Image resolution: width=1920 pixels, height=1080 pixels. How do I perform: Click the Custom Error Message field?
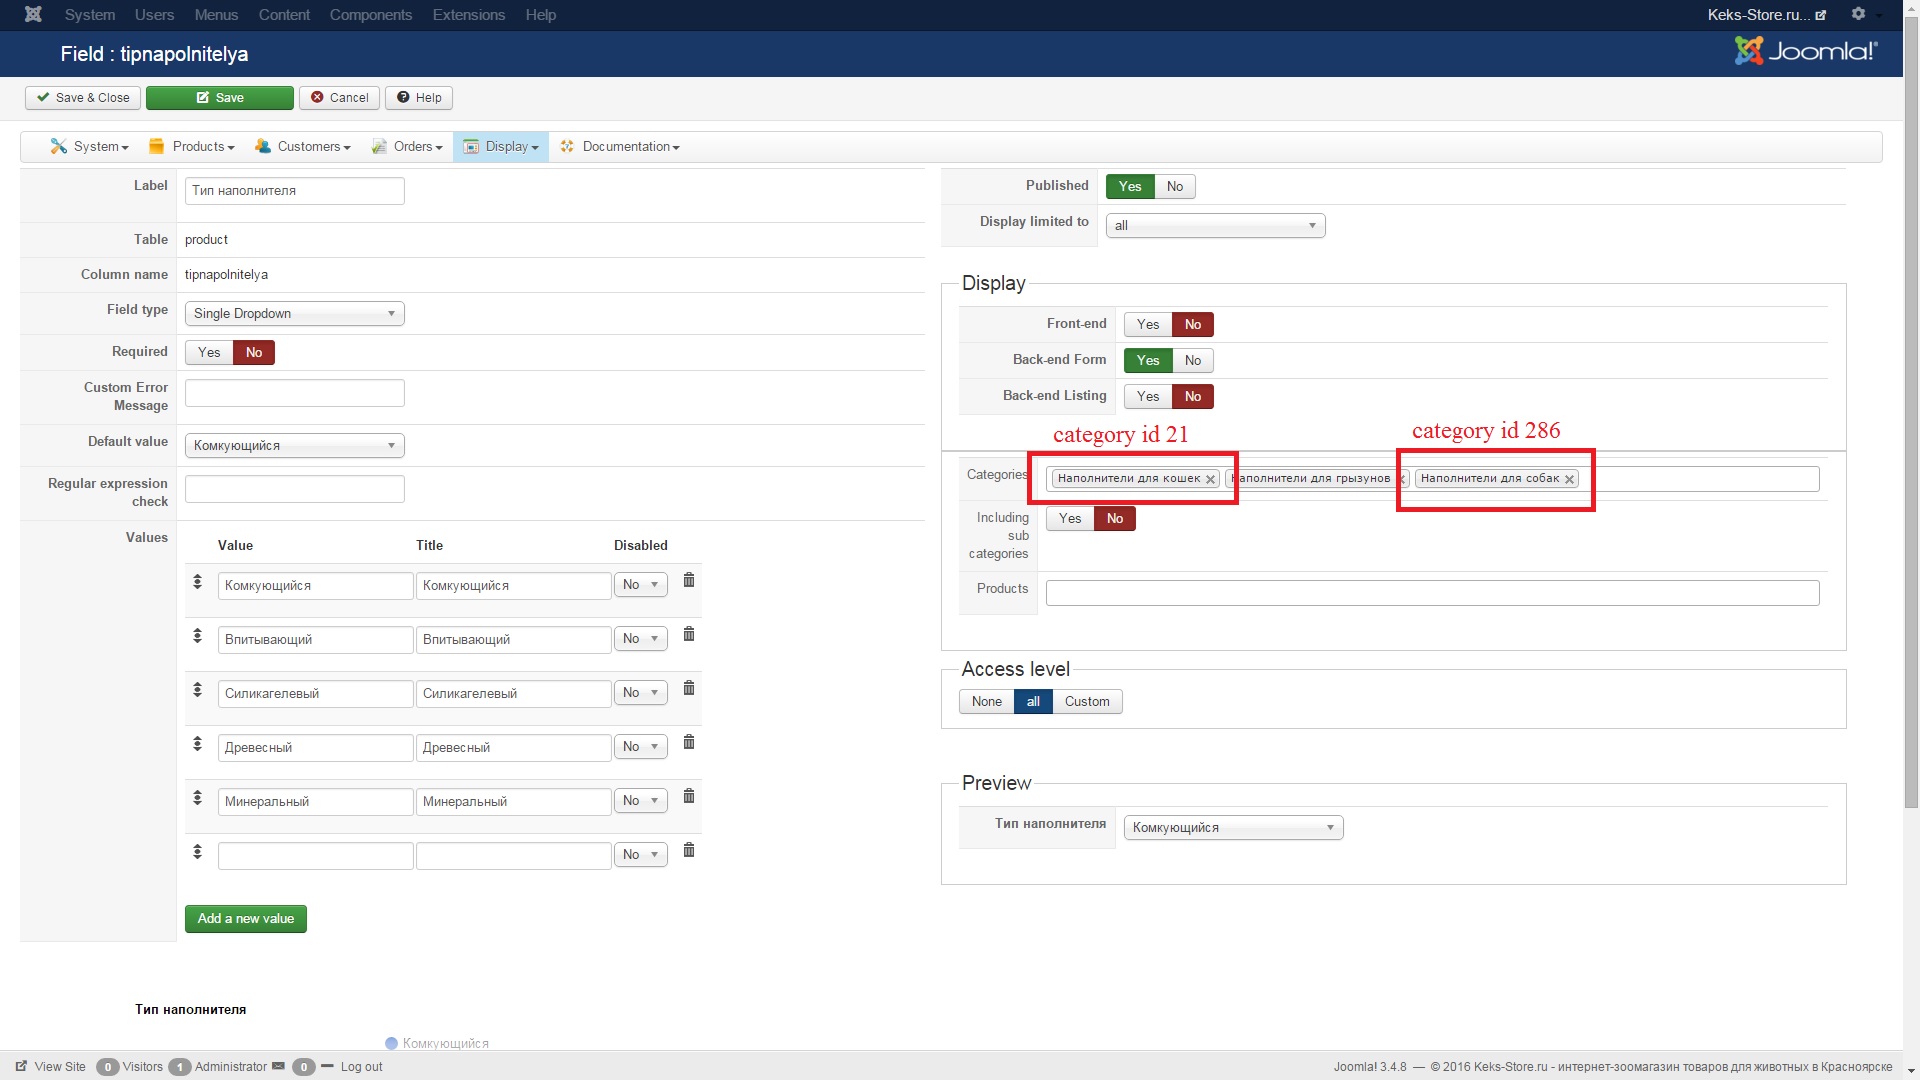[x=295, y=393]
